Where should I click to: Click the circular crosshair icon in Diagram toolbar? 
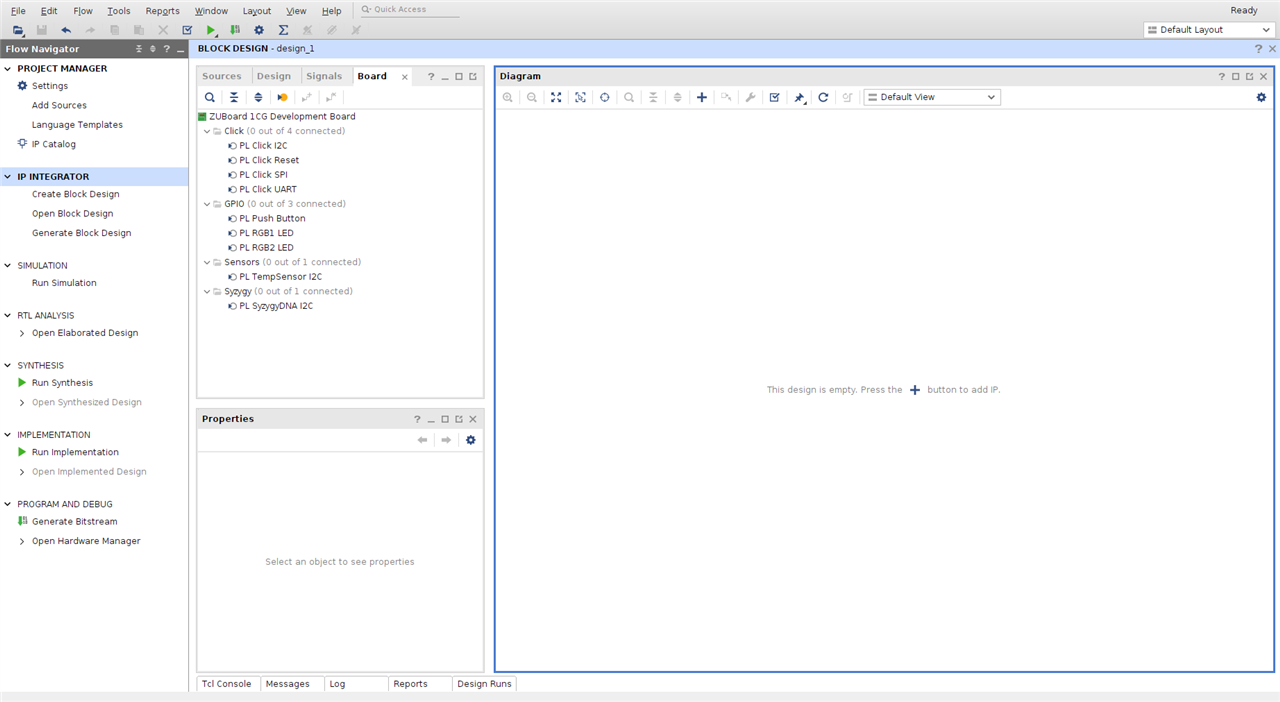pyautogui.click(x=604, y=97)
